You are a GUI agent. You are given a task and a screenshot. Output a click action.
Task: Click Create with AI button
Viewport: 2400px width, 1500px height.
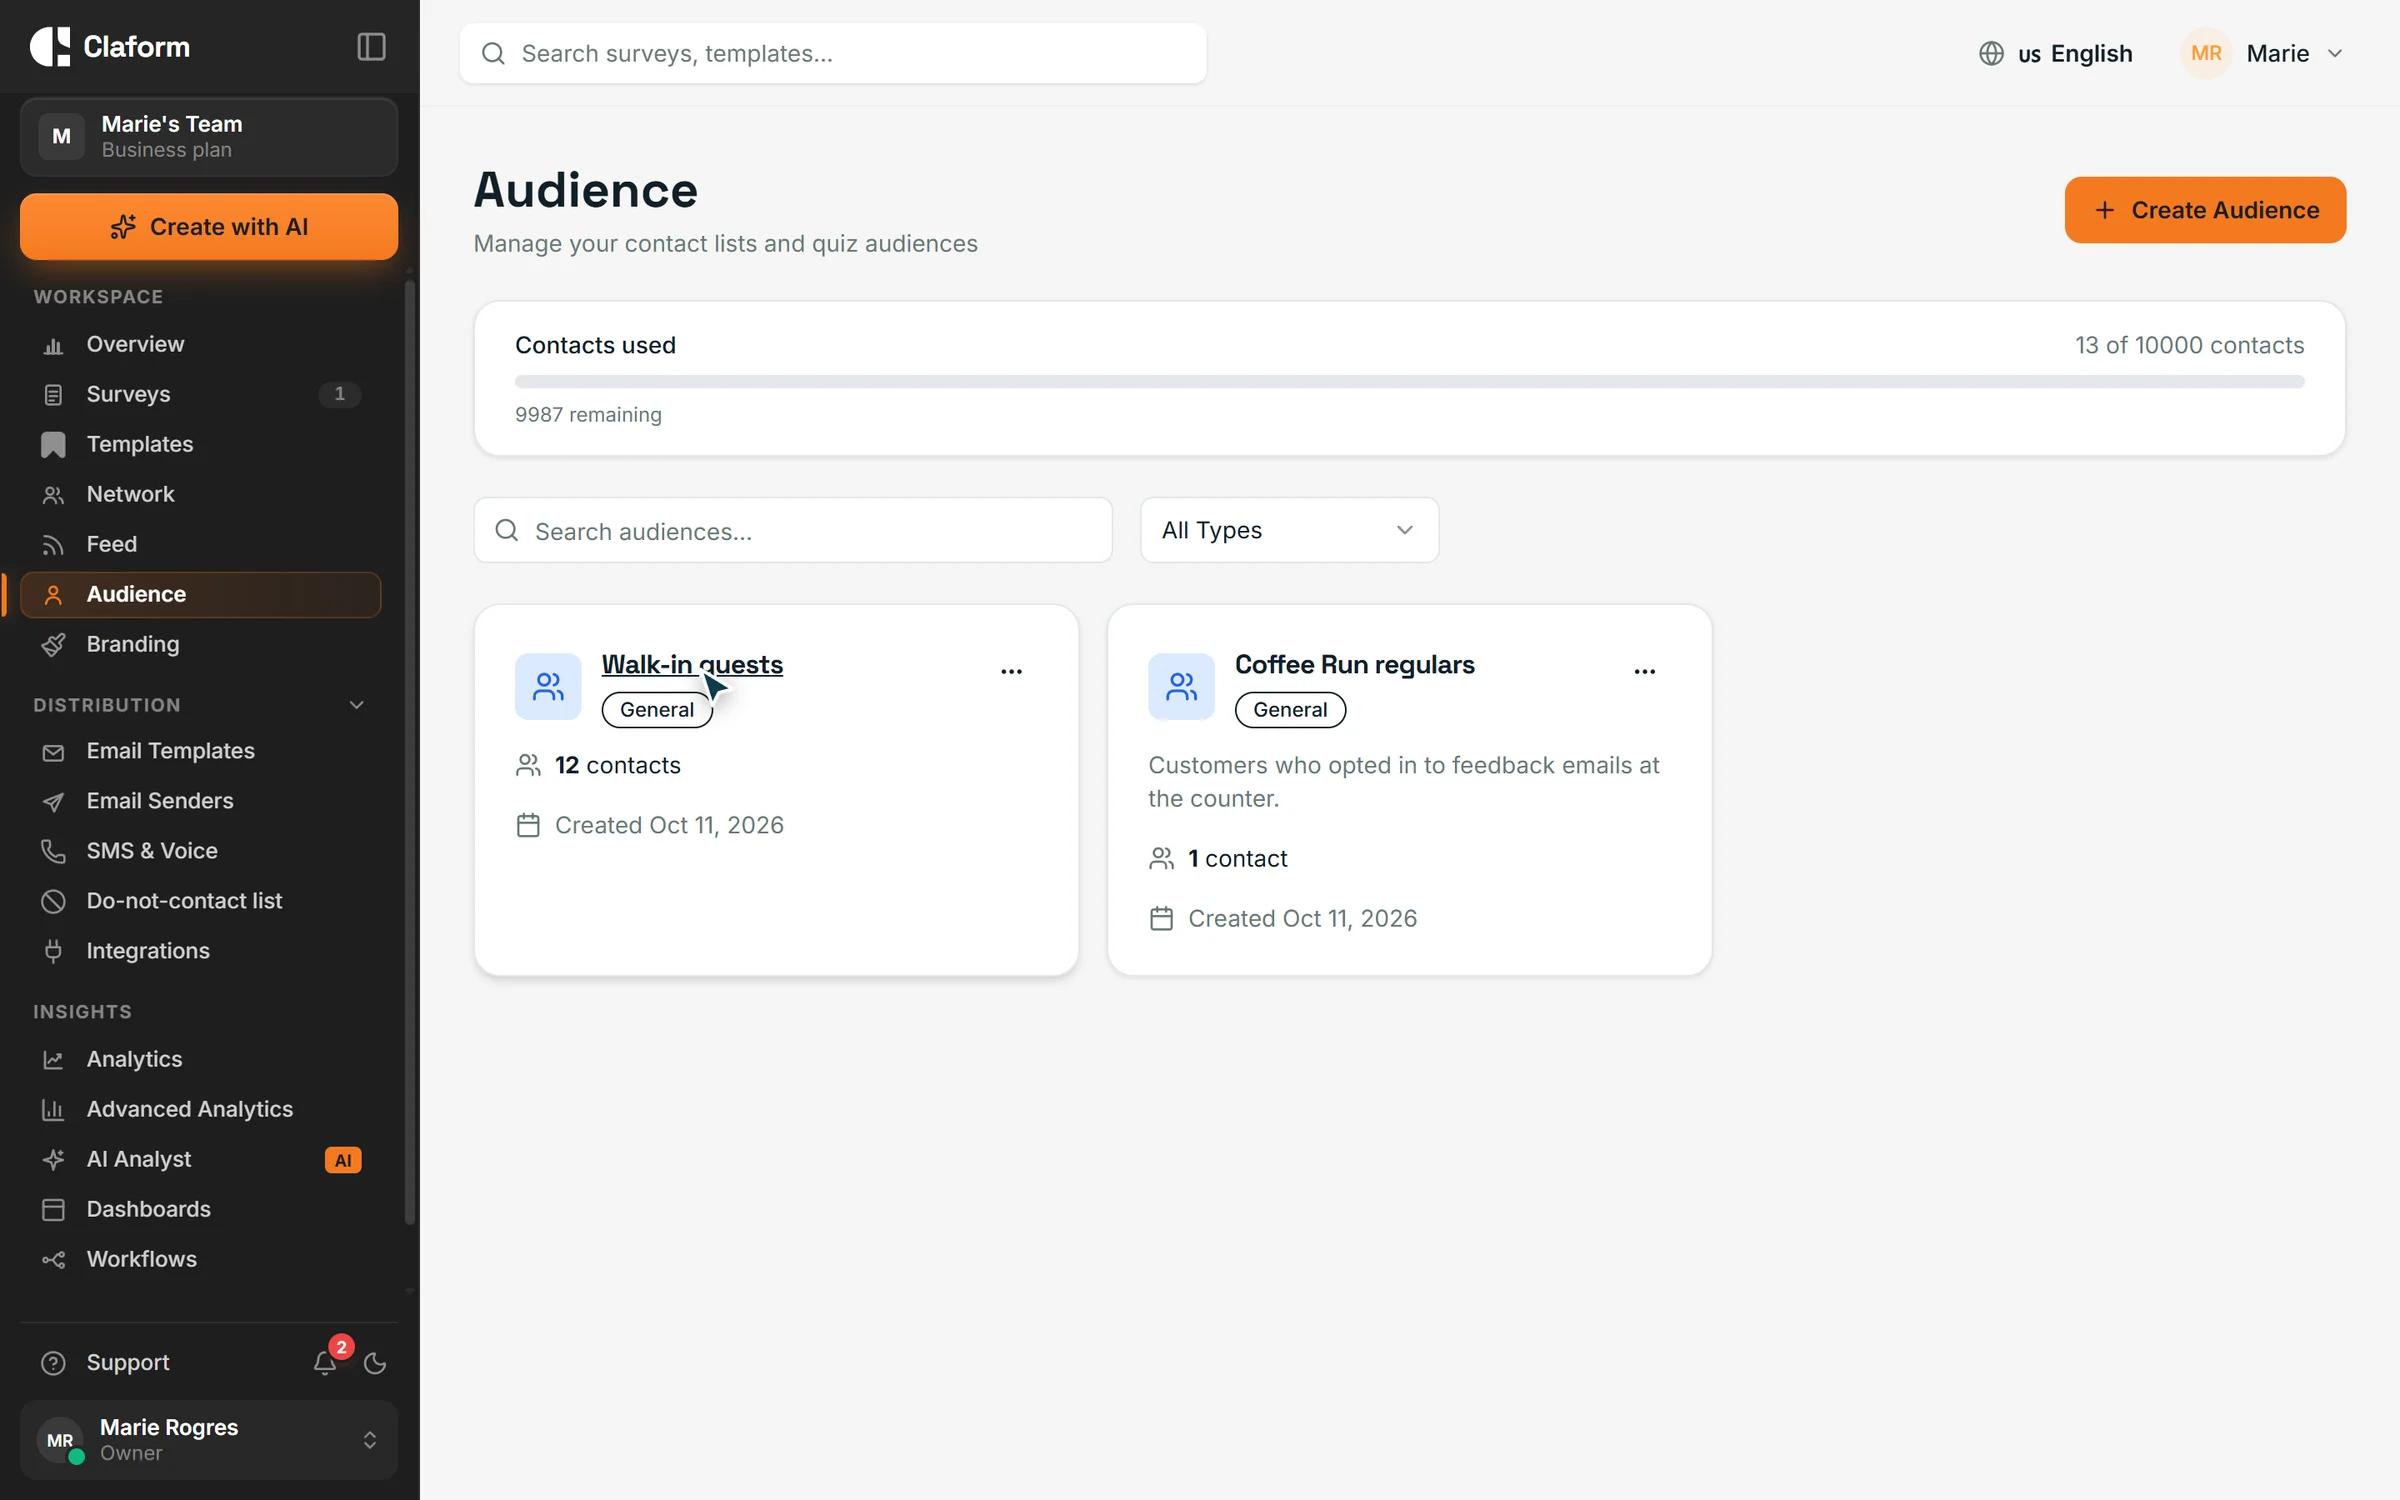point(209,227)
